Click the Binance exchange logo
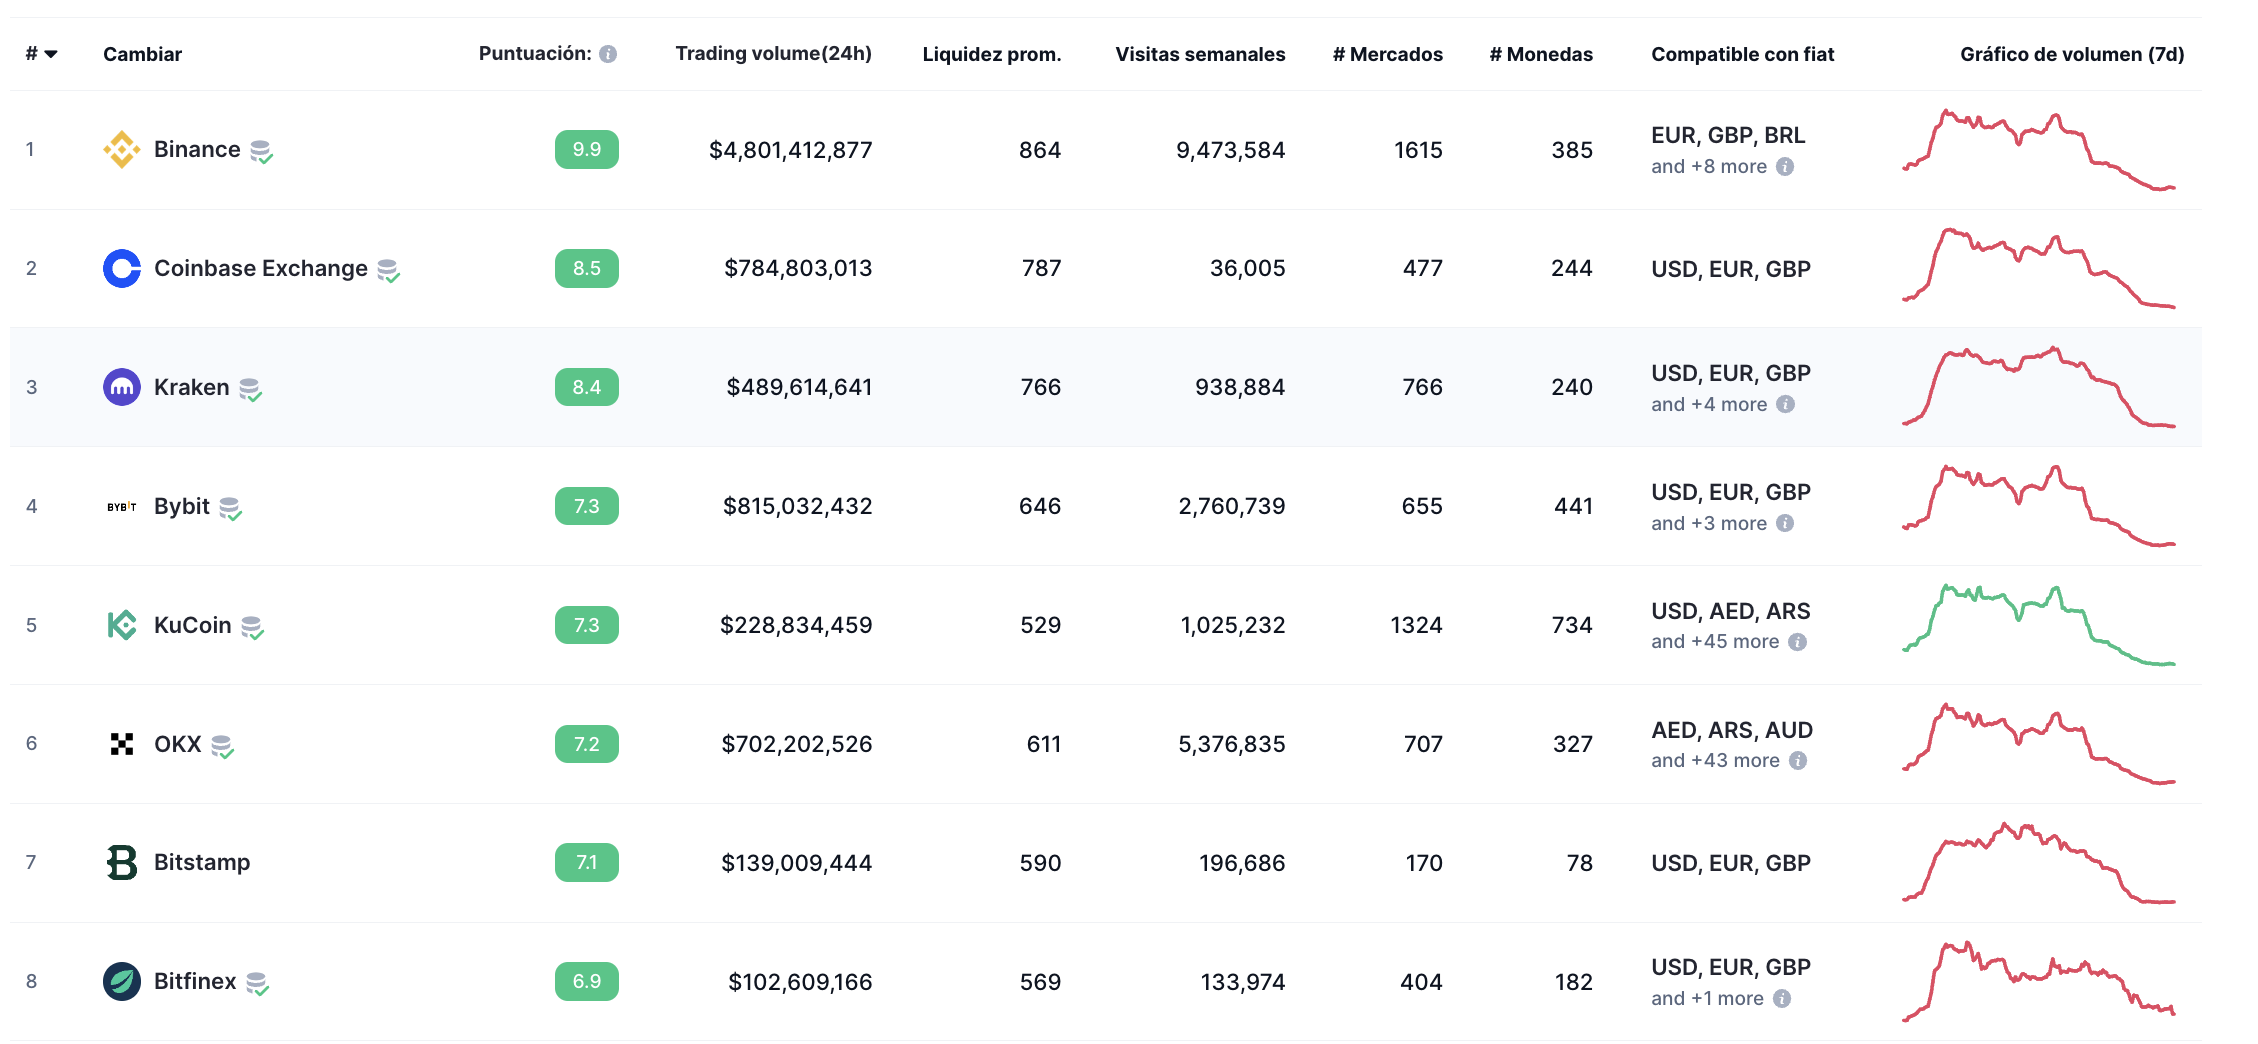2258x1044 pixels. click(121, 150)
